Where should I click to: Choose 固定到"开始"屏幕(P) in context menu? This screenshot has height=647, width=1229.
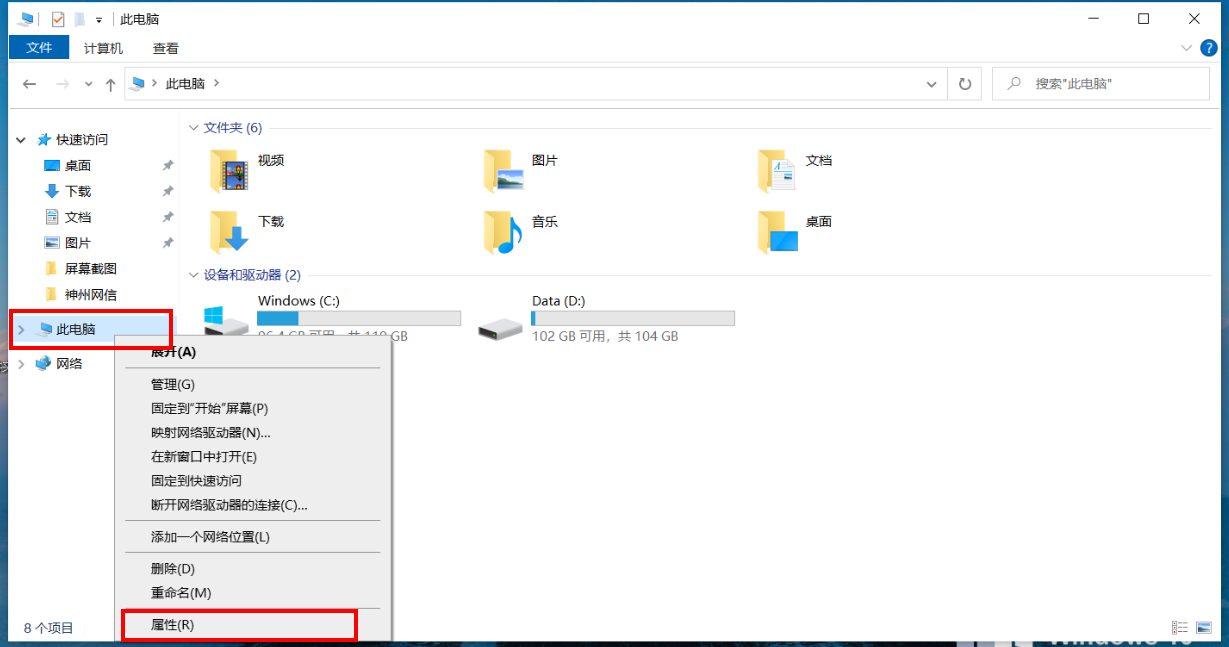tap(253, 408)
